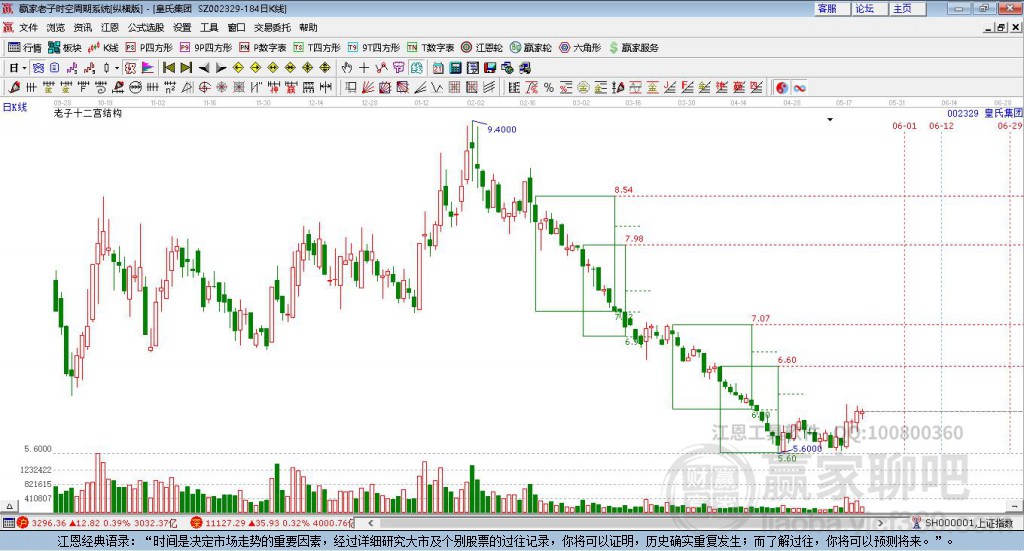This screenshot has height=551, width=1024.
Task: Open the 浏览 menu
Action: pos(56,27)
